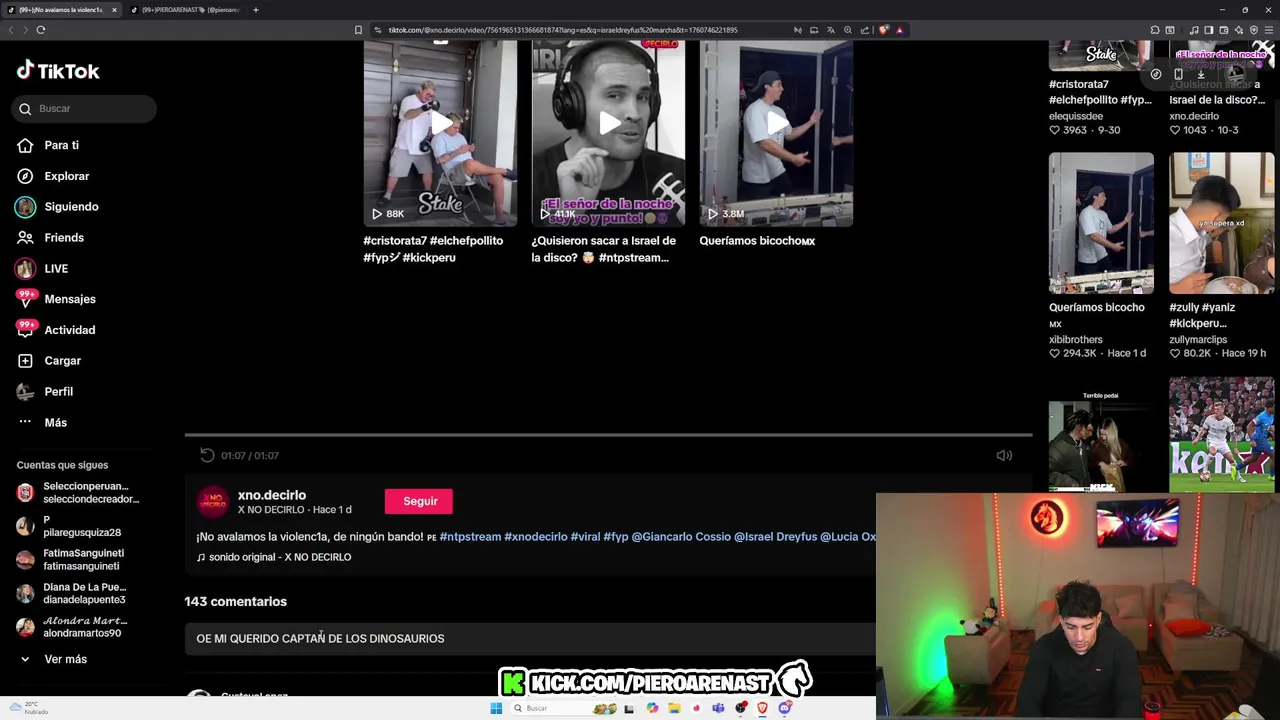Switch to the PIEROARENAST browser tab

pos(186,10)
